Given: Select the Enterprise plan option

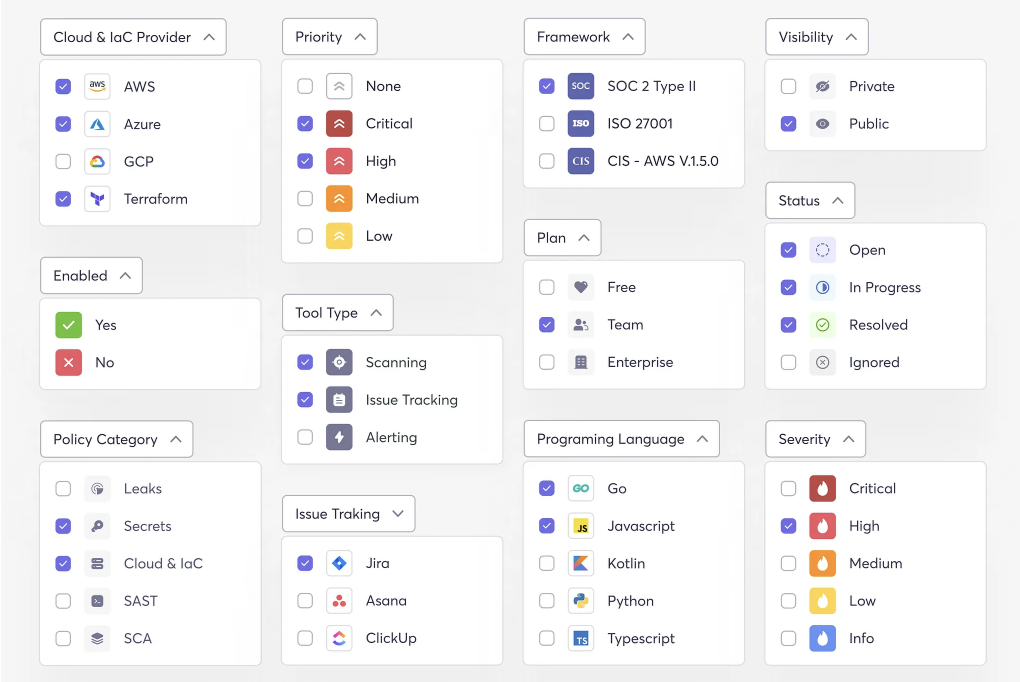Looking at the screenshot, I should point(547,362).
